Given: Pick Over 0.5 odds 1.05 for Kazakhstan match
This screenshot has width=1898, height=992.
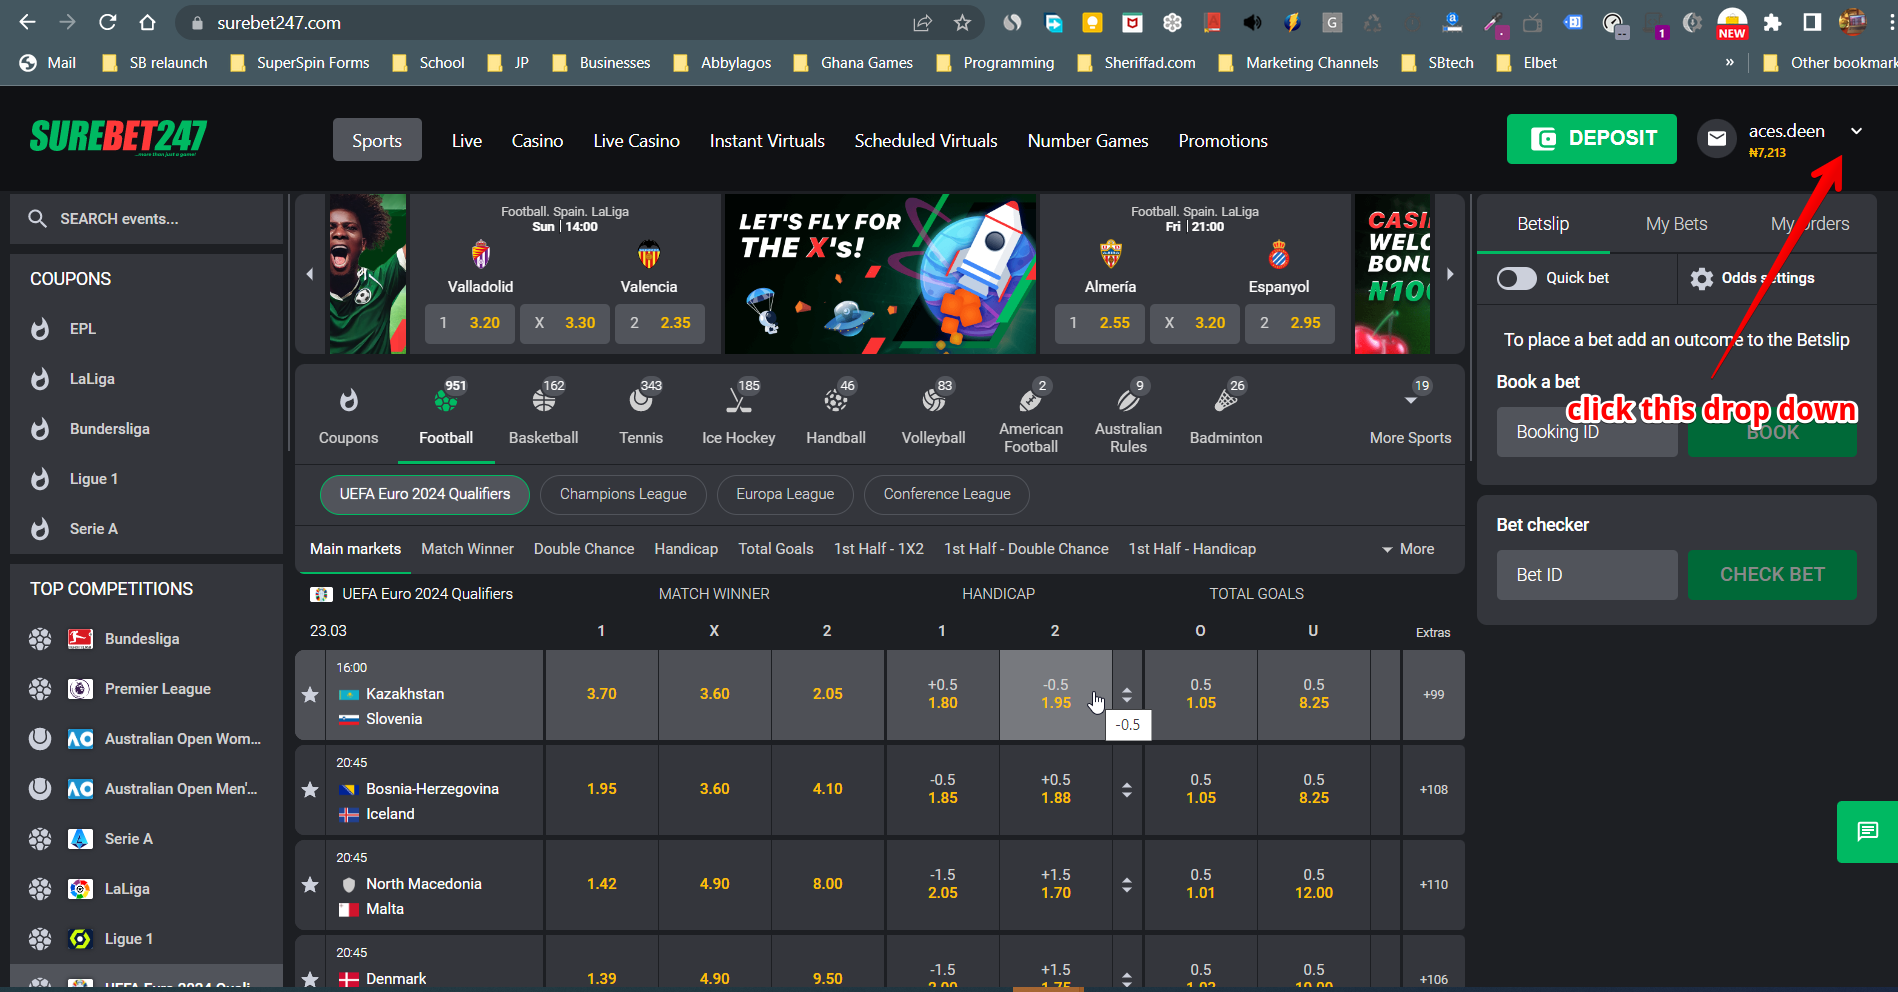Looking at the screenshot, I should pos(1200,695).
